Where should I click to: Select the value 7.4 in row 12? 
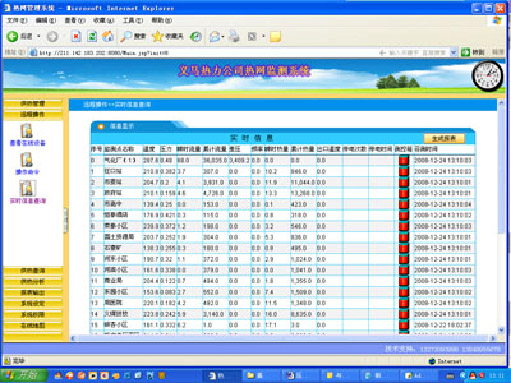pos(269,292)
